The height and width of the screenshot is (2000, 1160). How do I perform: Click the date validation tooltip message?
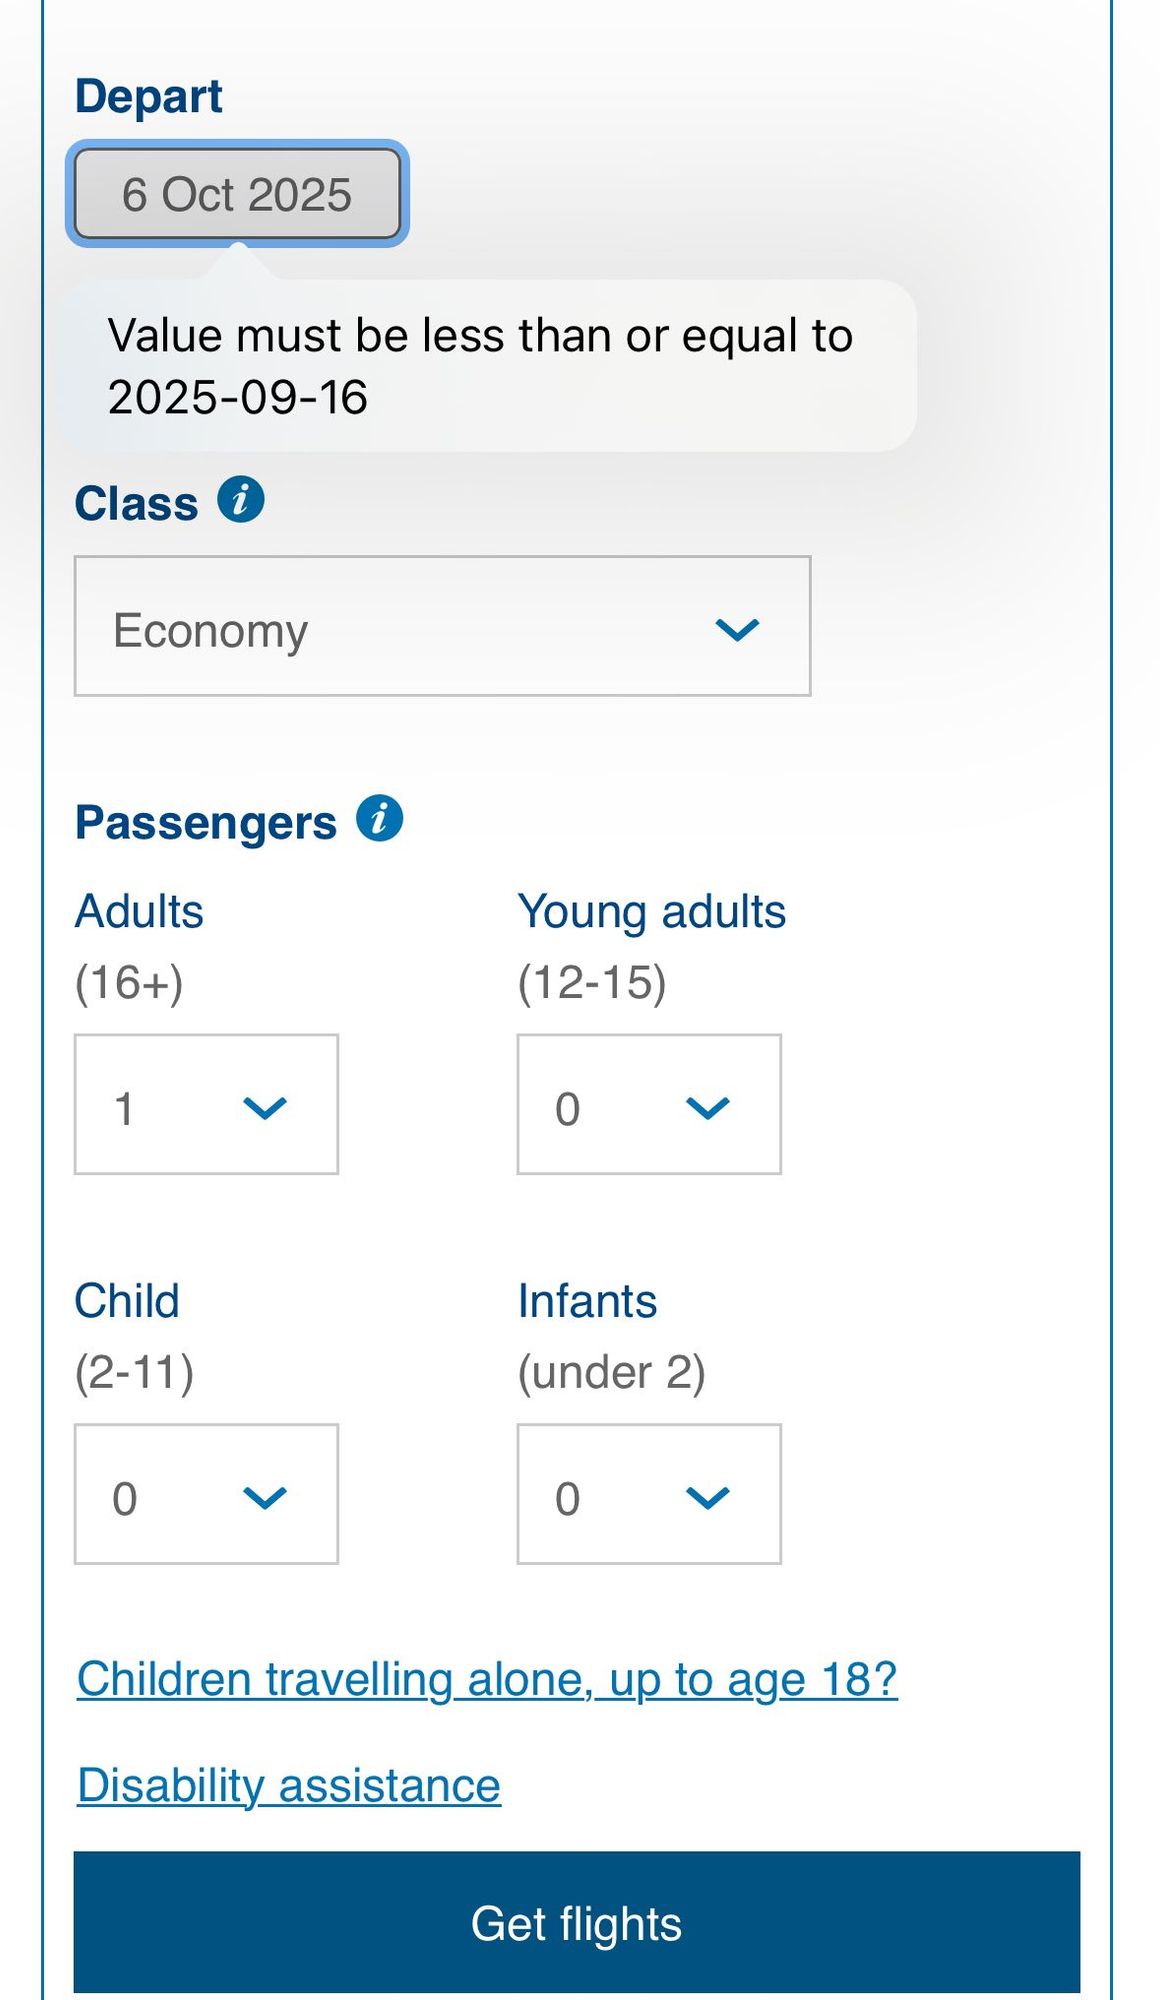coord(485,366)
